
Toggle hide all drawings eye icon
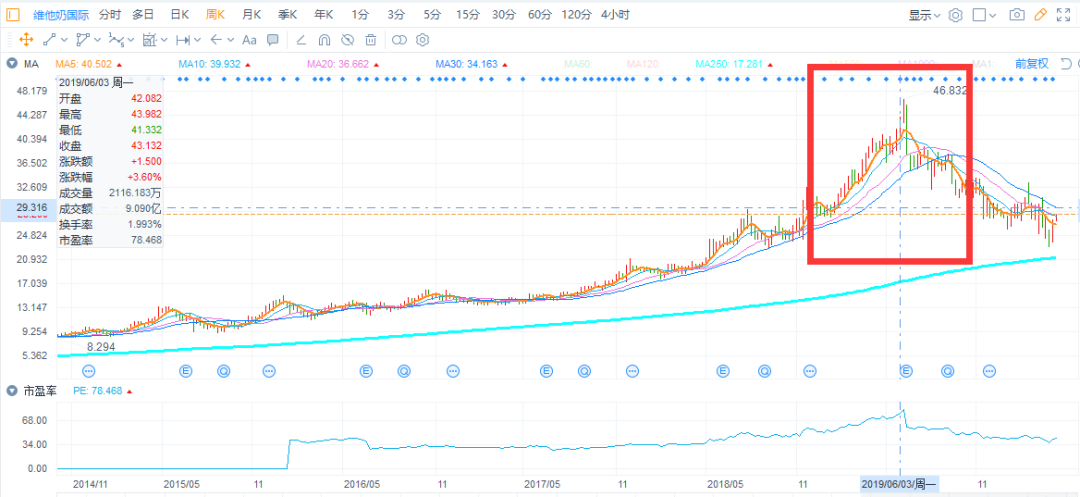click(x=347, y=39)
